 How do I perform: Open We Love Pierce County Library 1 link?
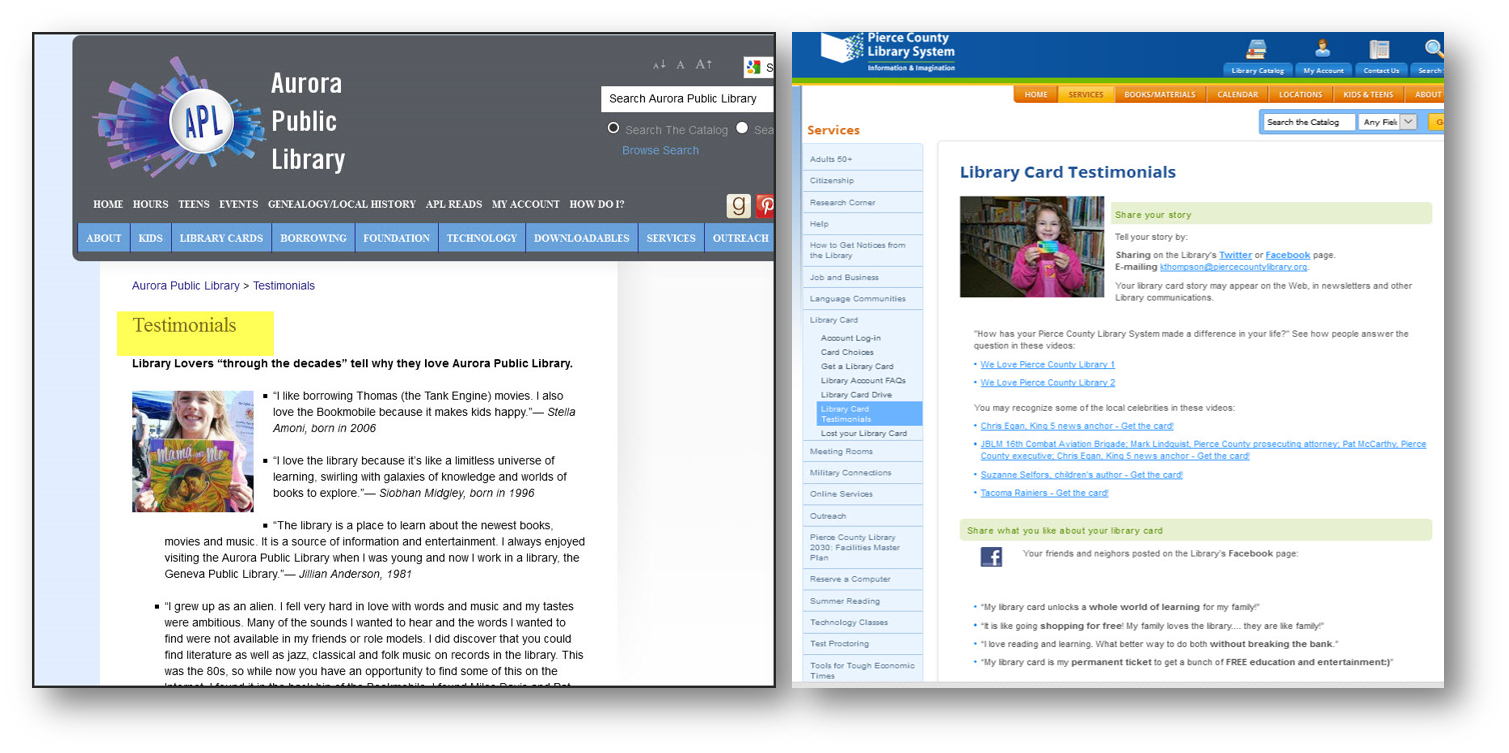coord(1047,365)
